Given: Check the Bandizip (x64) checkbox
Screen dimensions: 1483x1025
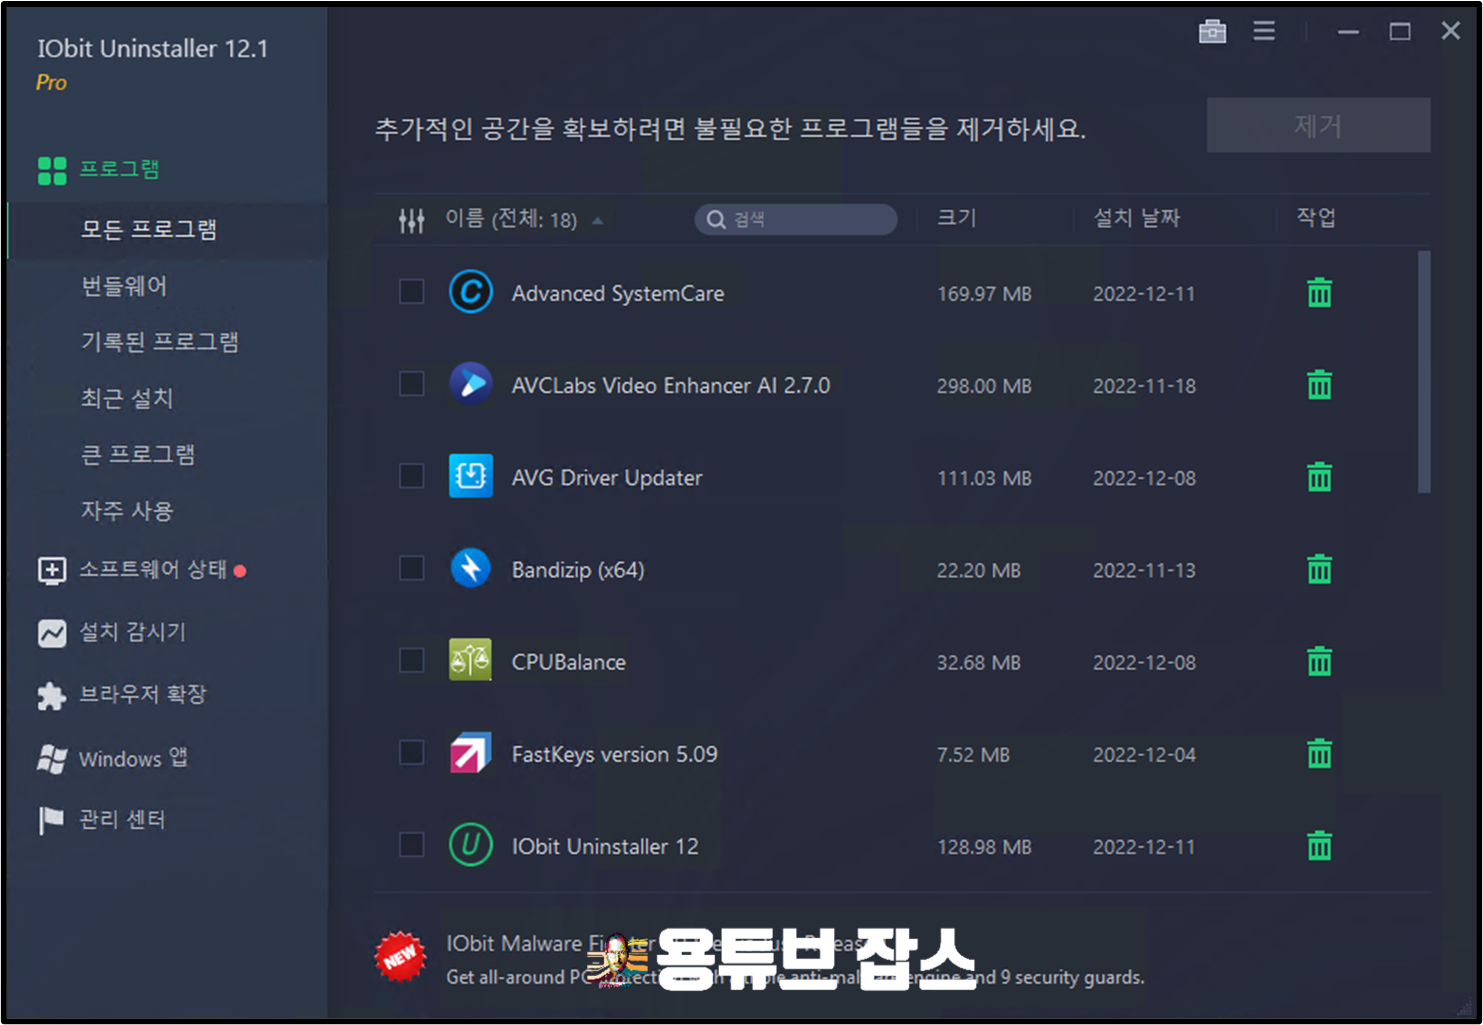Looking at the screenshot, I should pyautogui.click(x=411, y=568).
